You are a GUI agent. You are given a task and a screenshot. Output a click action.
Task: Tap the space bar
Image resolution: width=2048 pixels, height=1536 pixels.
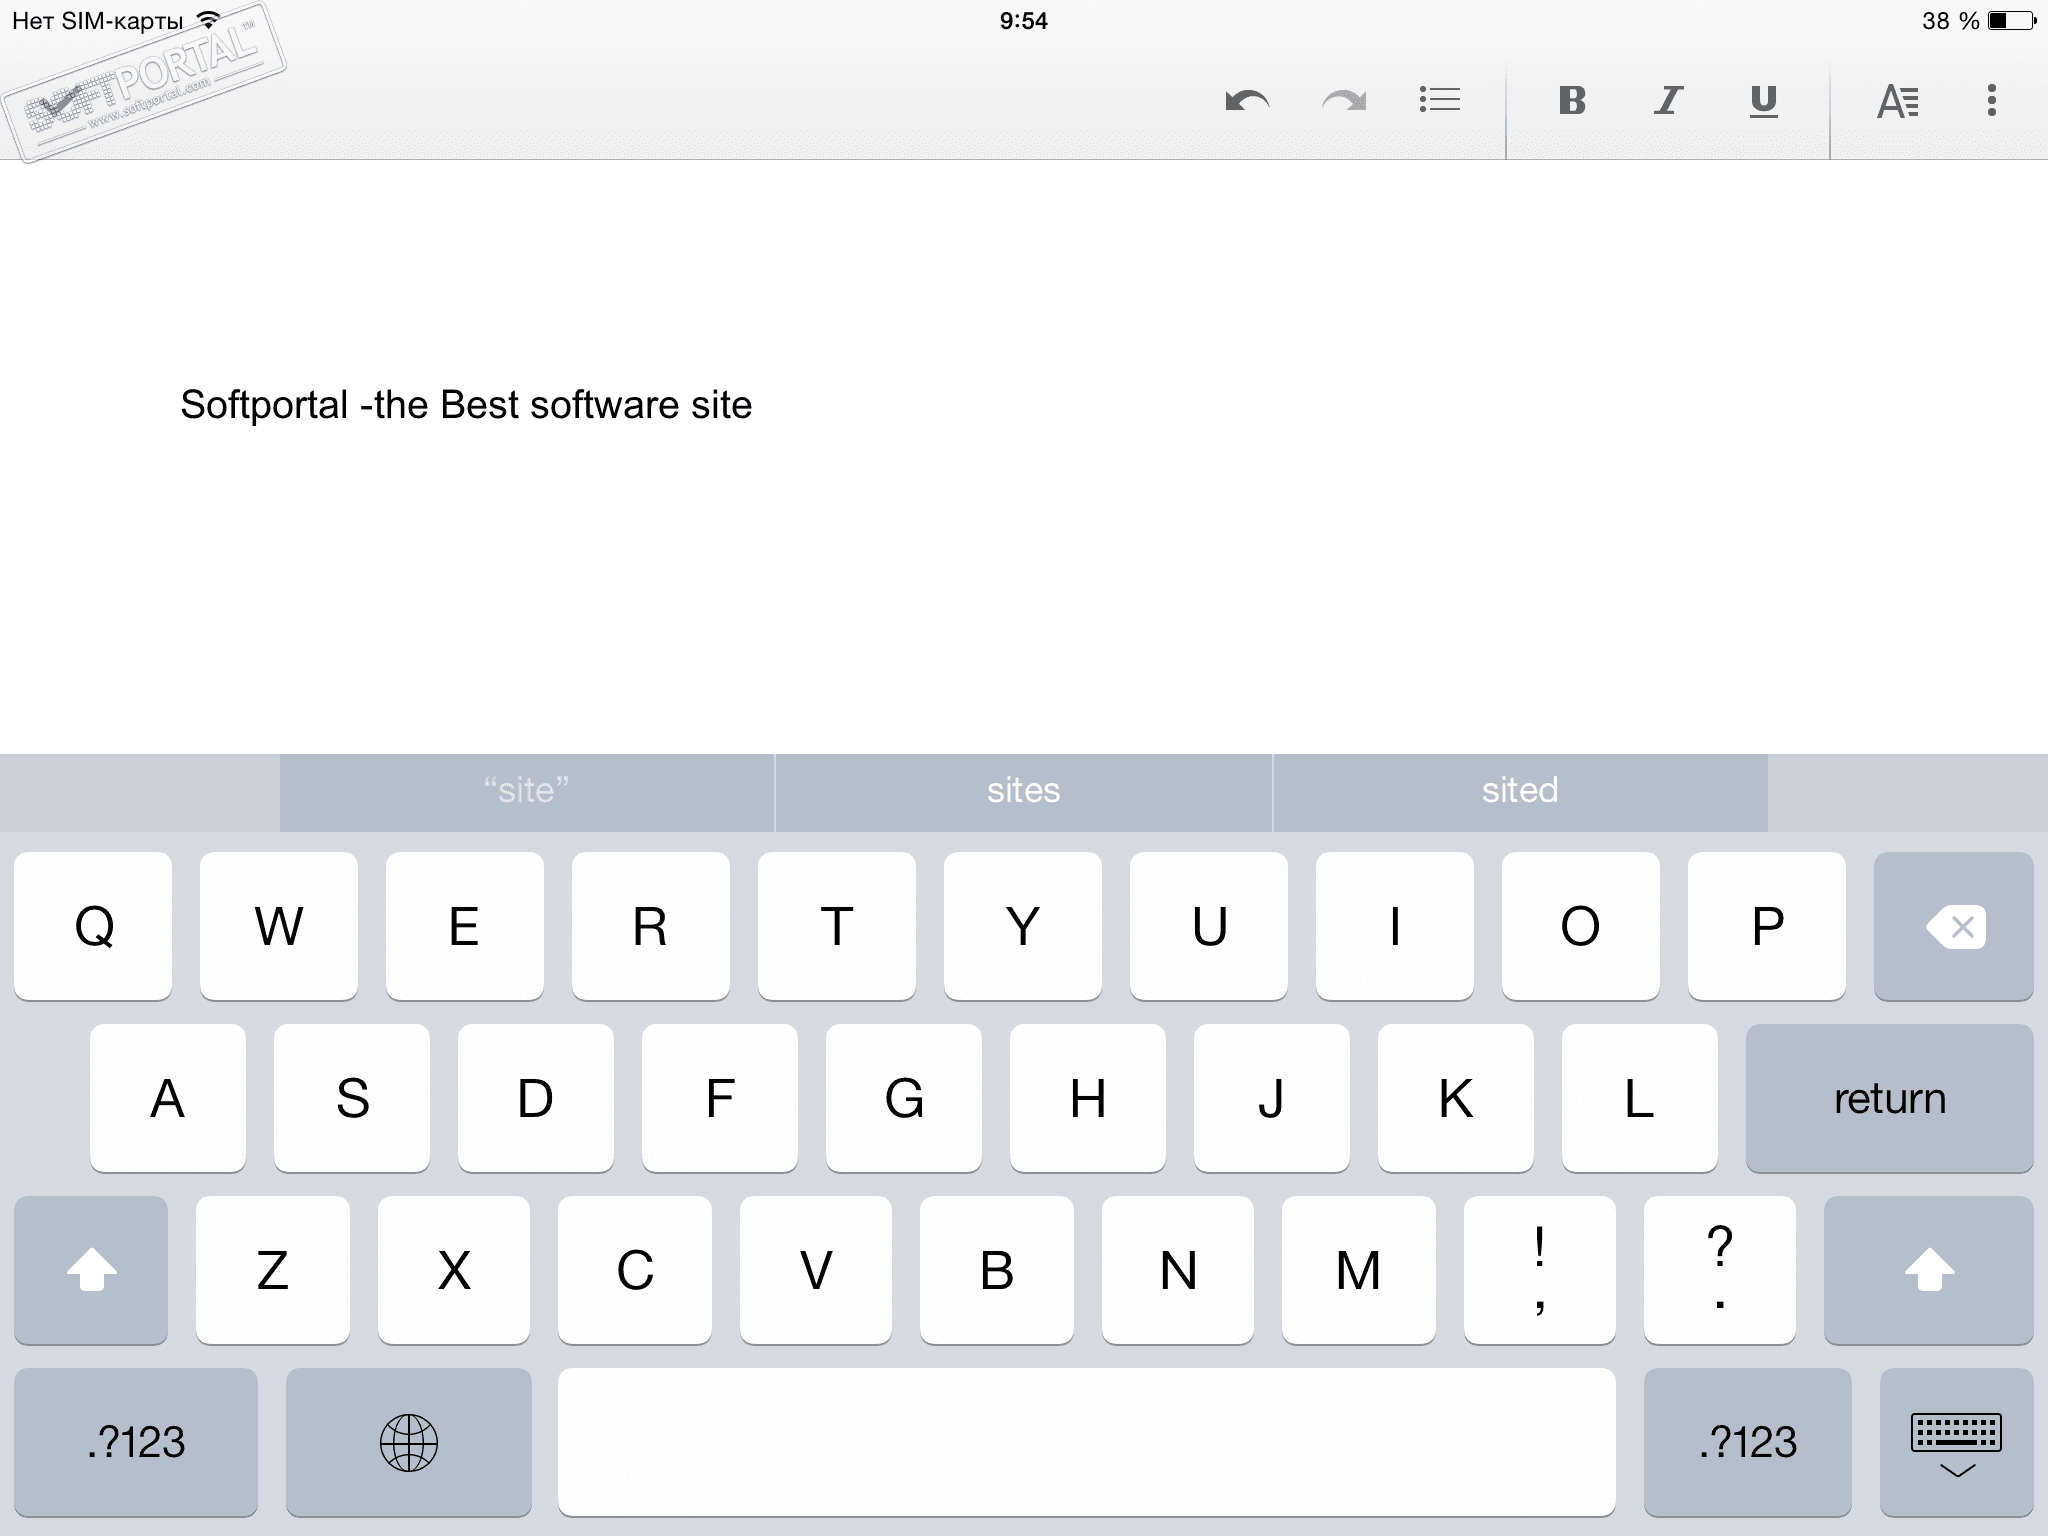(x=1086, y=1442)
